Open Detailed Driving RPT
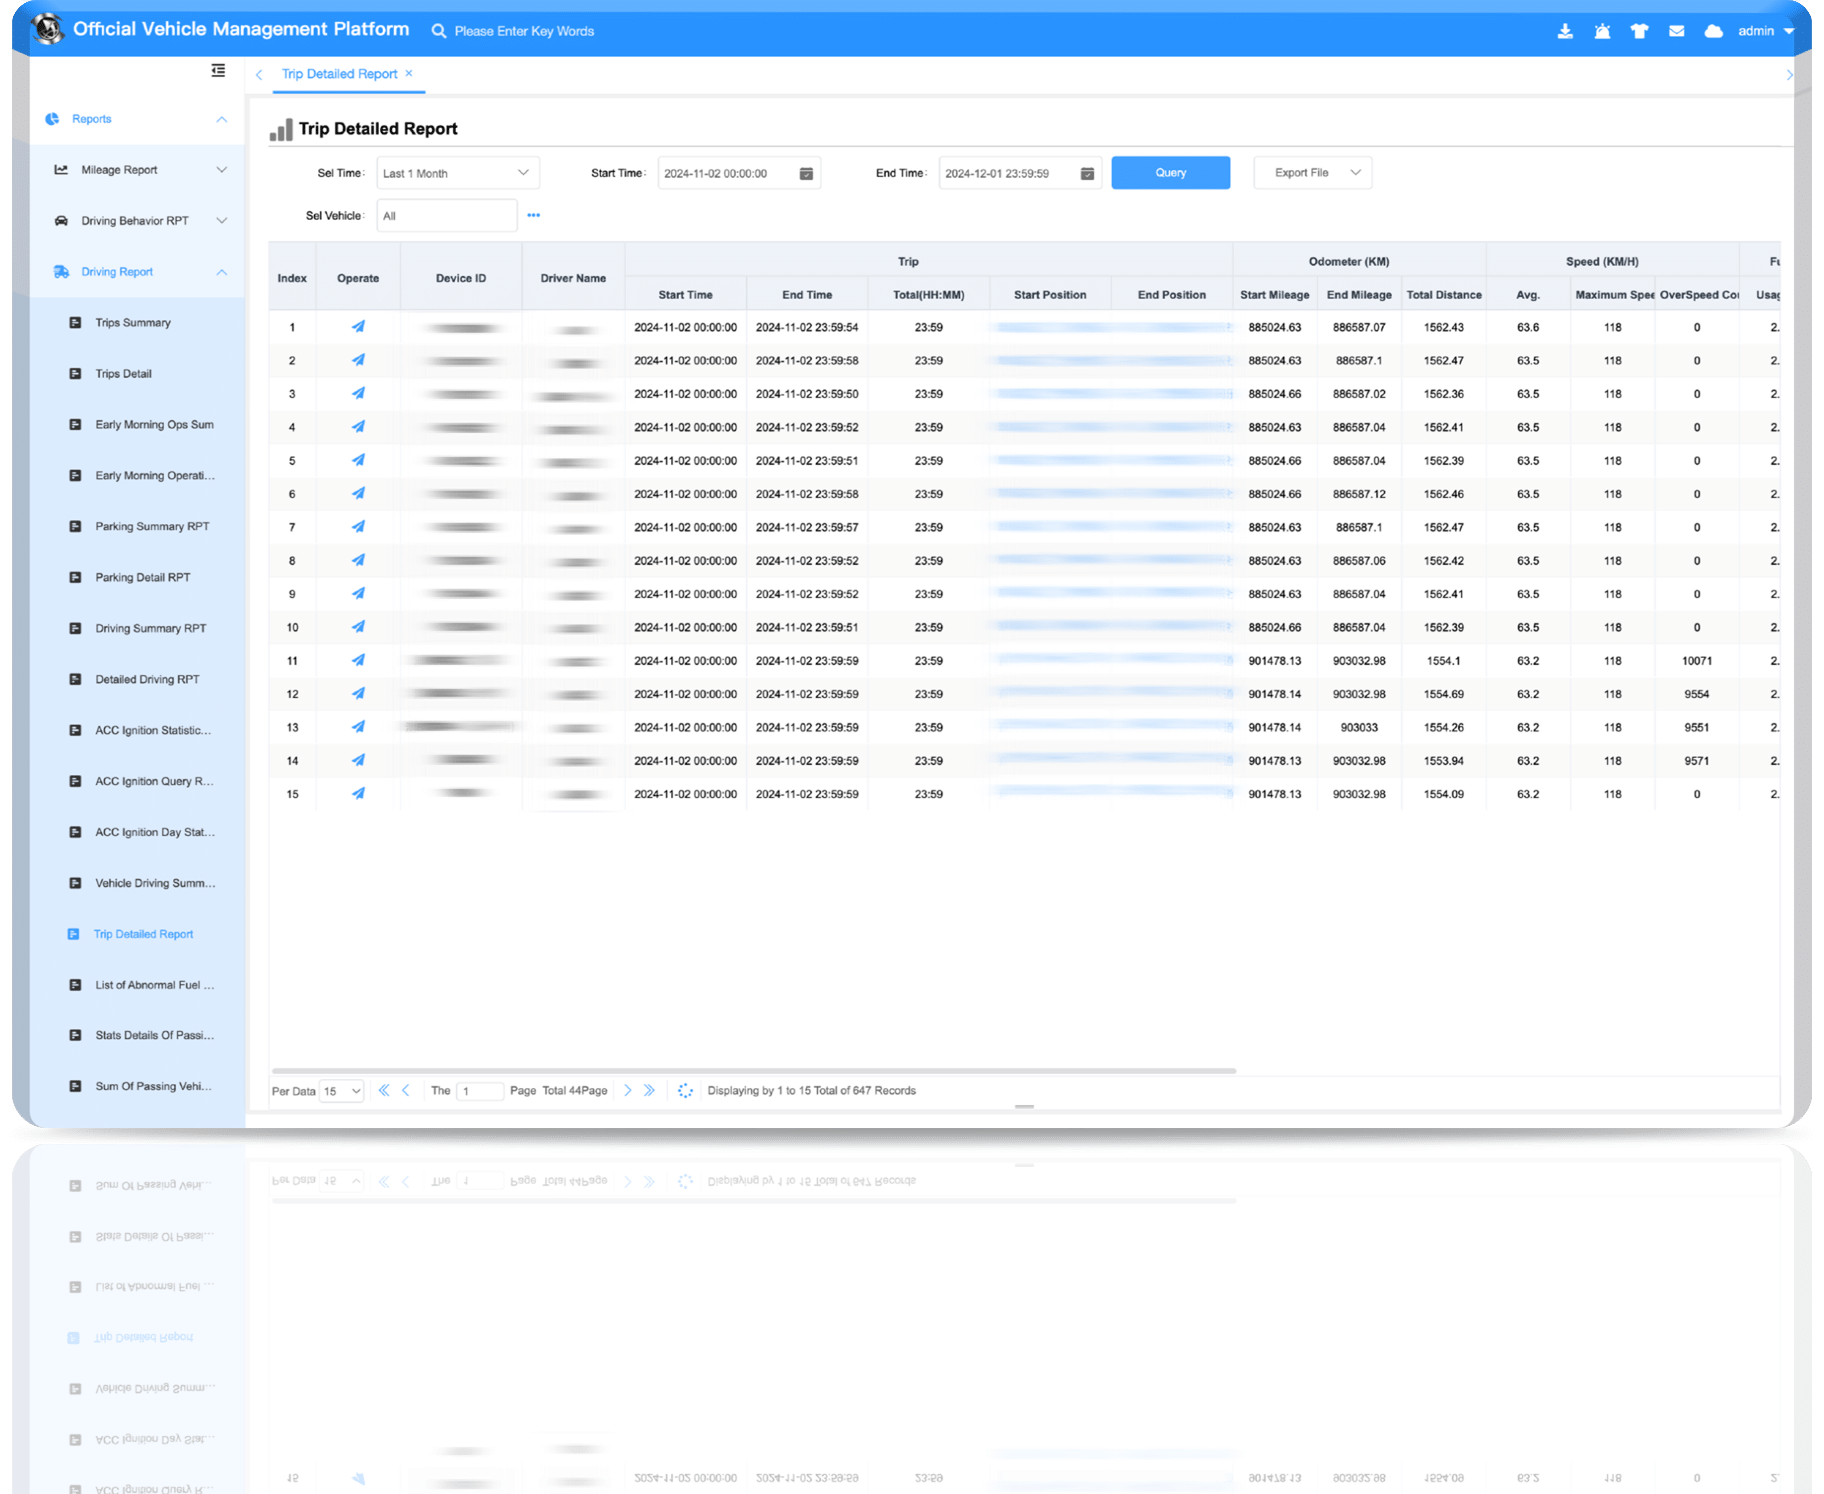Viewport: 1824px width, 1494px height. [x=147, y=680]
